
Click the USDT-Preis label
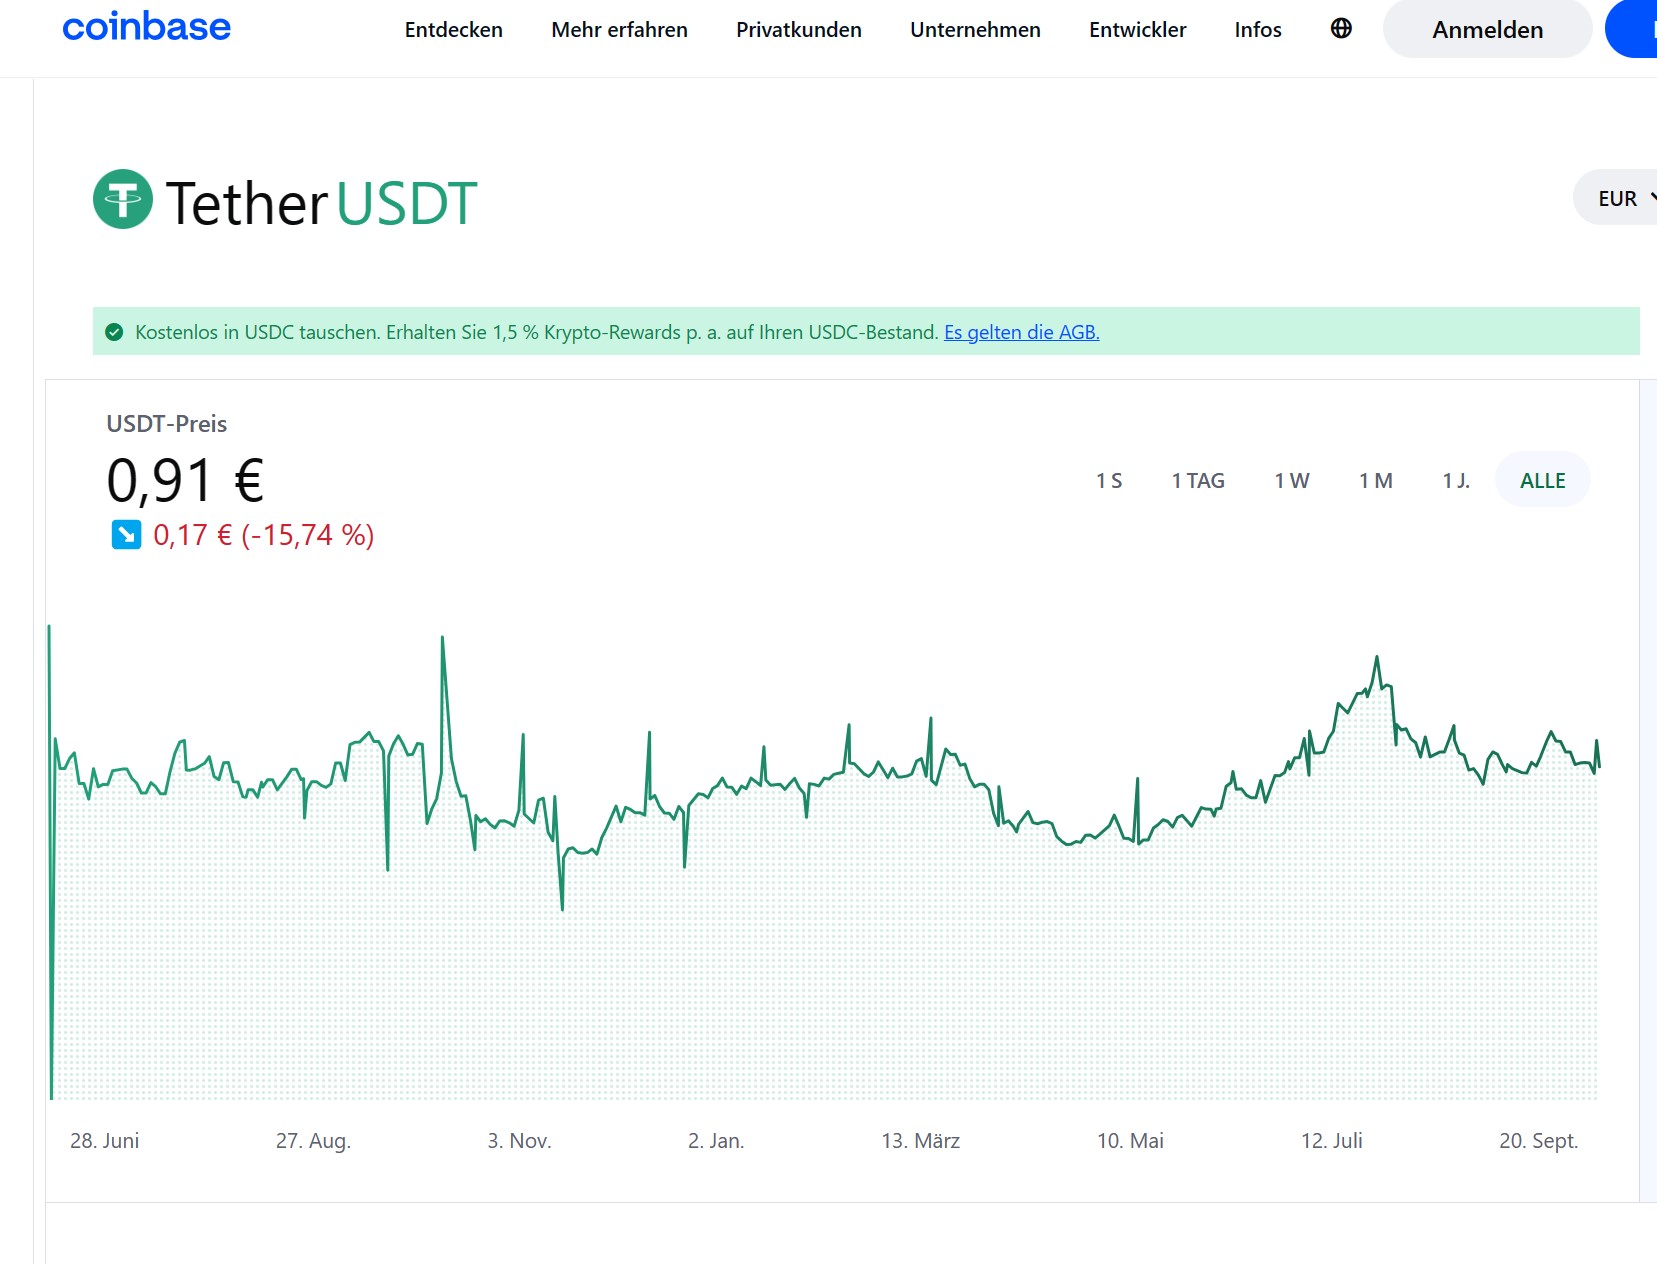pos(167,424)
